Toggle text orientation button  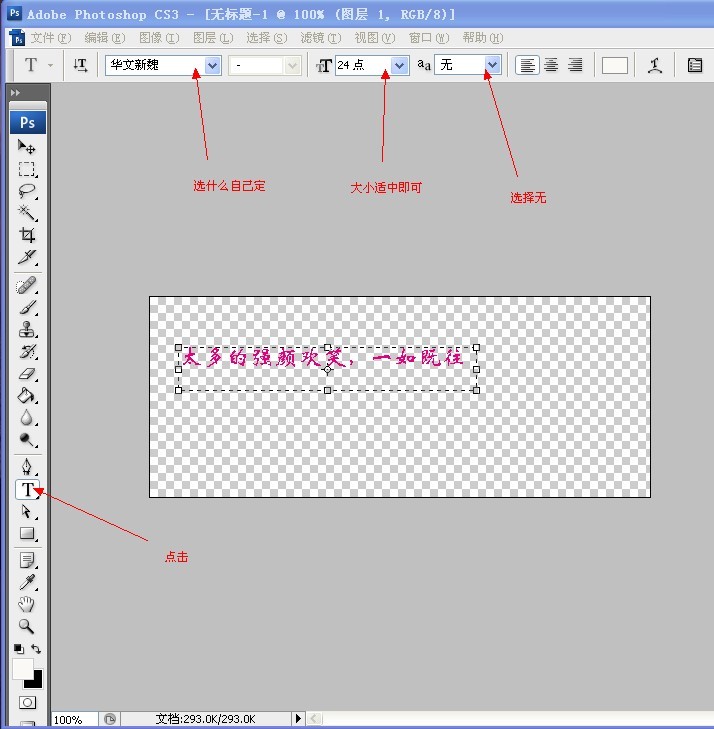pyautogui.click(x=80, y=65)
